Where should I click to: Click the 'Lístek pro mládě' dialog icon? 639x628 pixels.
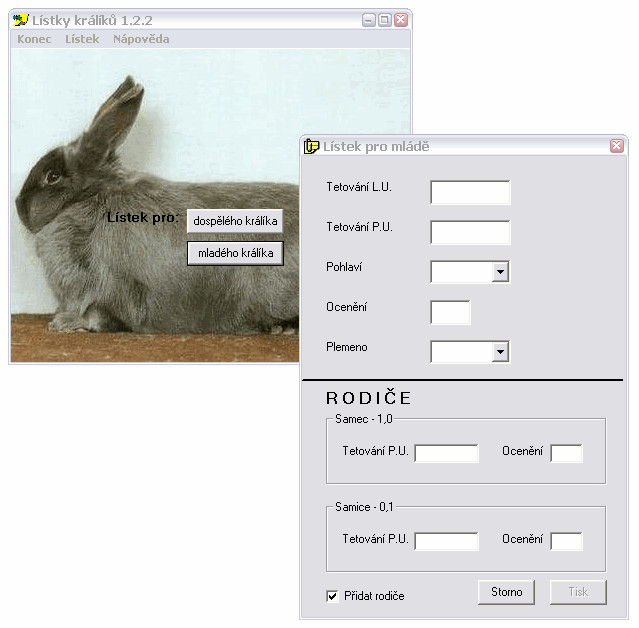pyautogui.click(x=311, y=146)
